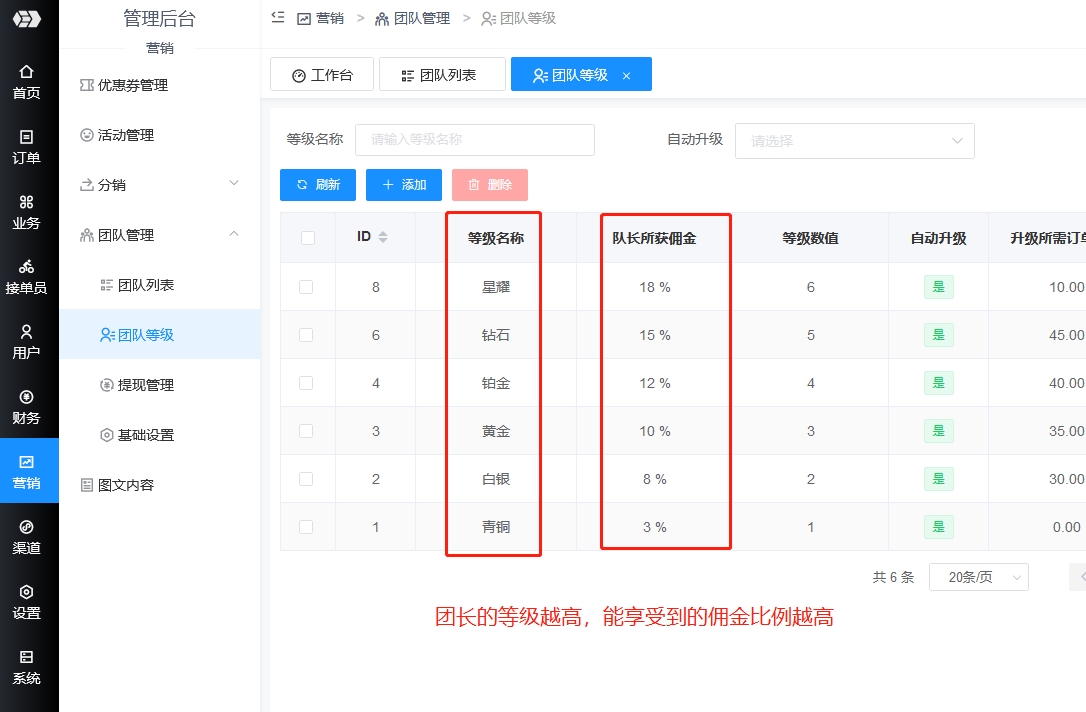Click the 刷新 refresh button
The image size is (1086, 712).
point(318,185)
